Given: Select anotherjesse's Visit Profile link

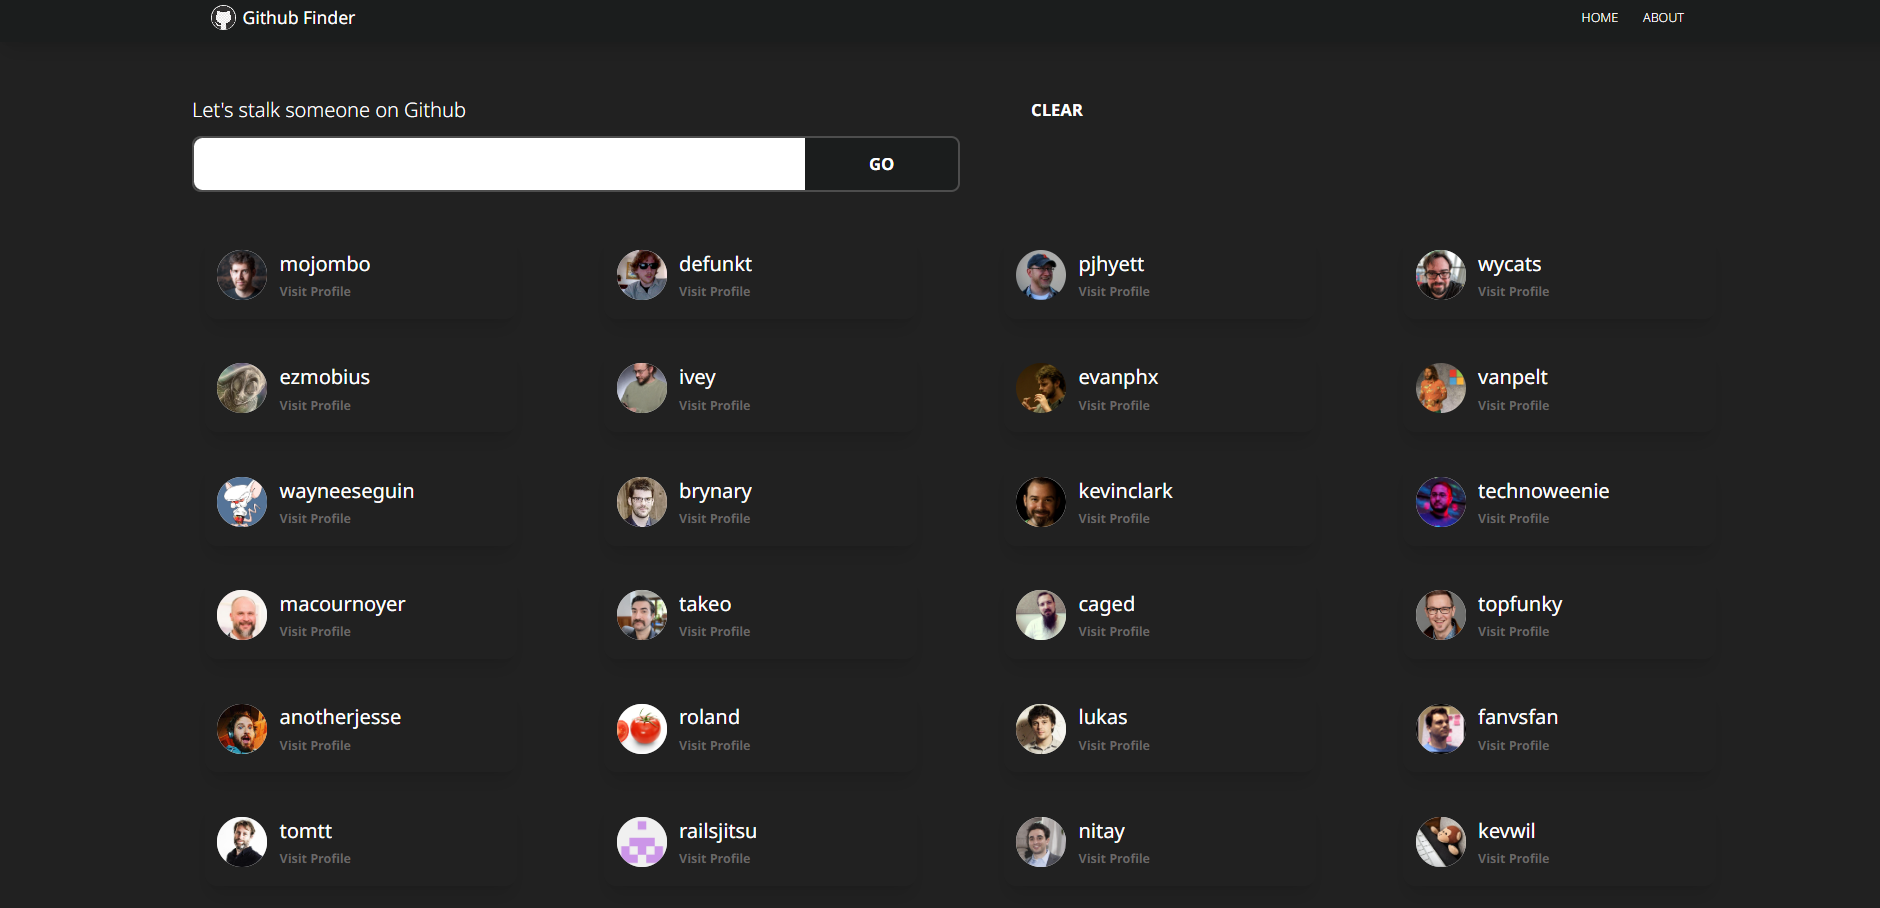Looking at the screenshot, I should (315, 746).
